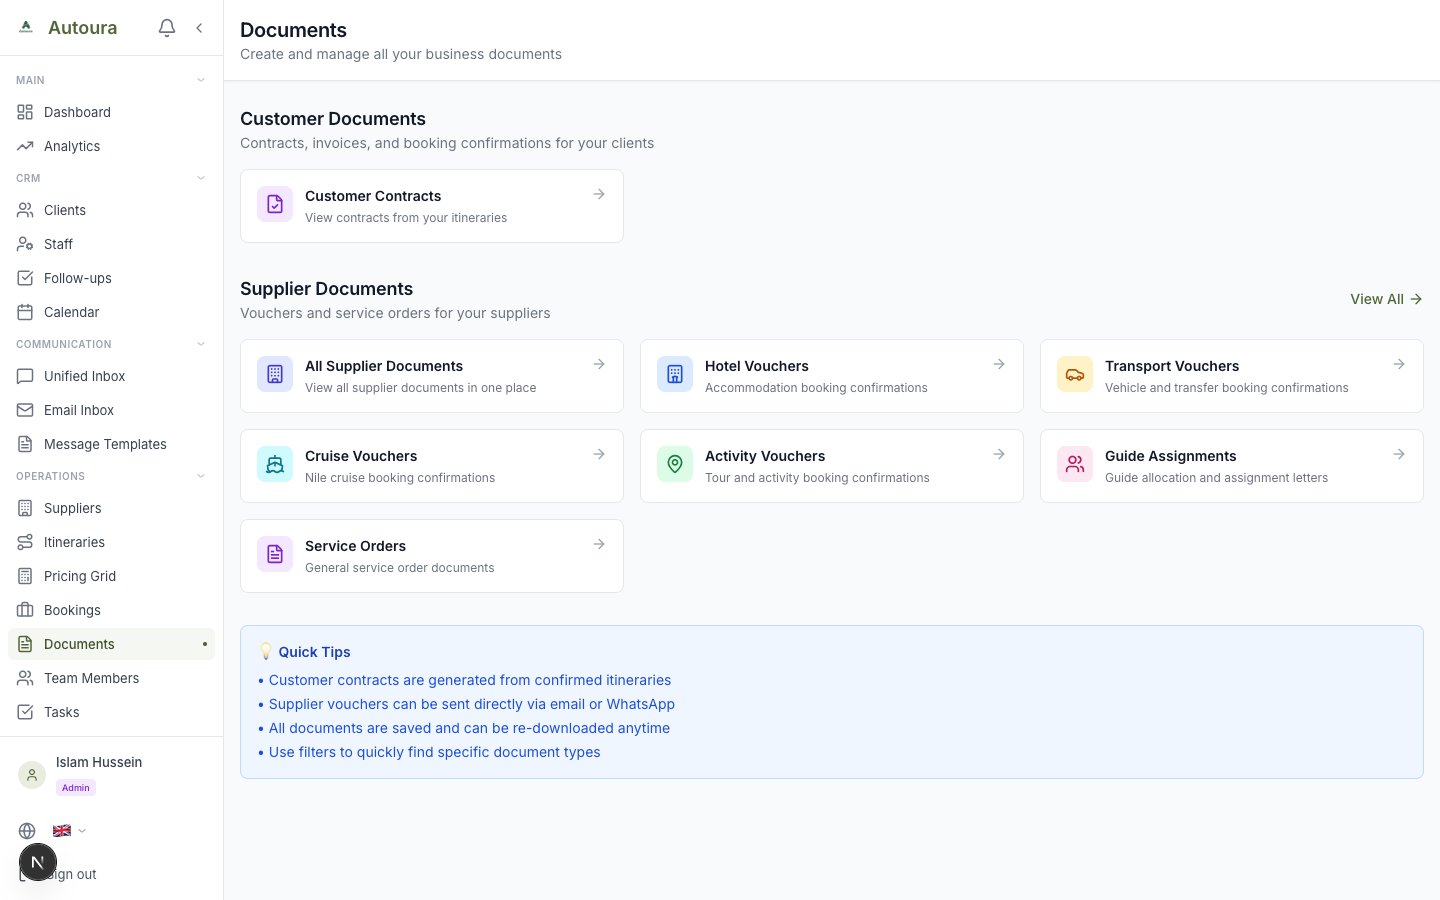Collapse the OPERATIONS section chevron
The image size is (1440, 900).
(x=201, y=476)
